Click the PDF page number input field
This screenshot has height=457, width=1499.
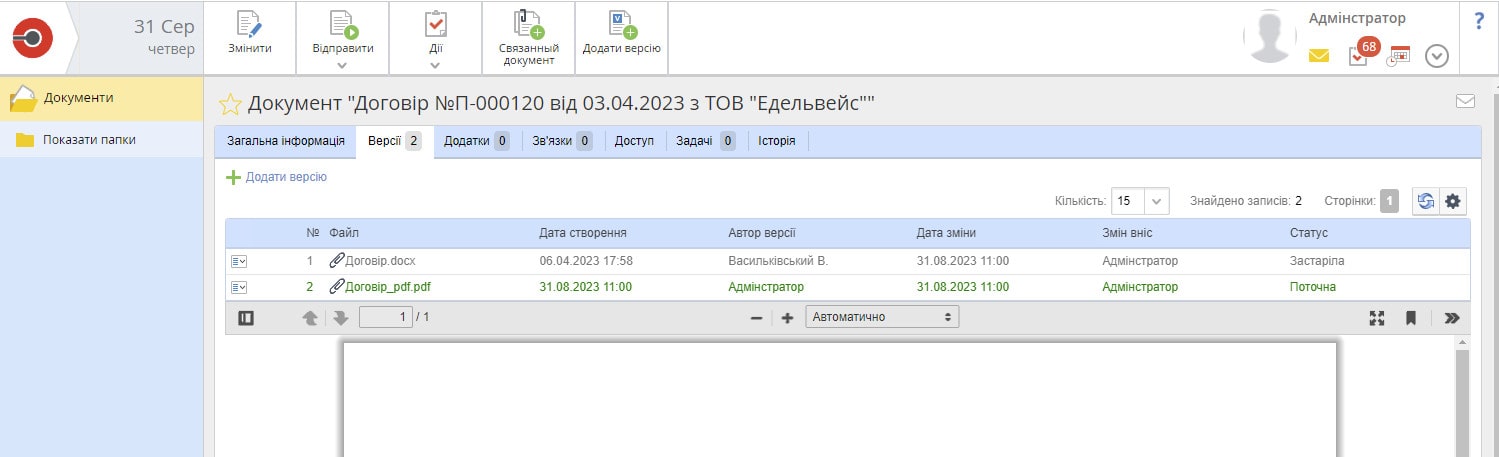click(385, 317)
